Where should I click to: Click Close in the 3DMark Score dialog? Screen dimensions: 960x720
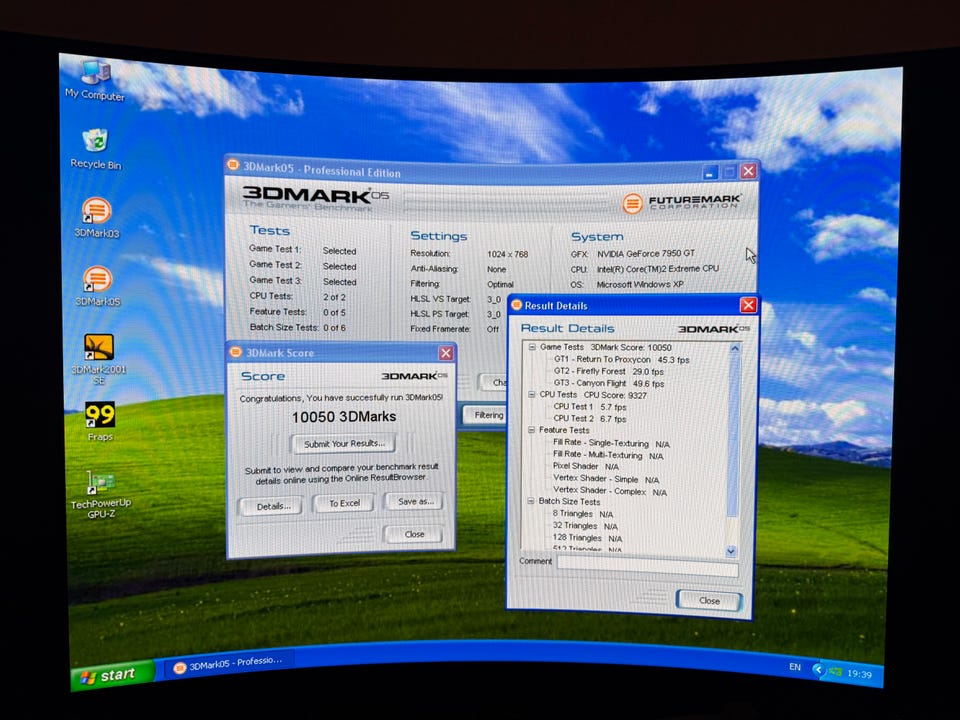tap(414, 534)
